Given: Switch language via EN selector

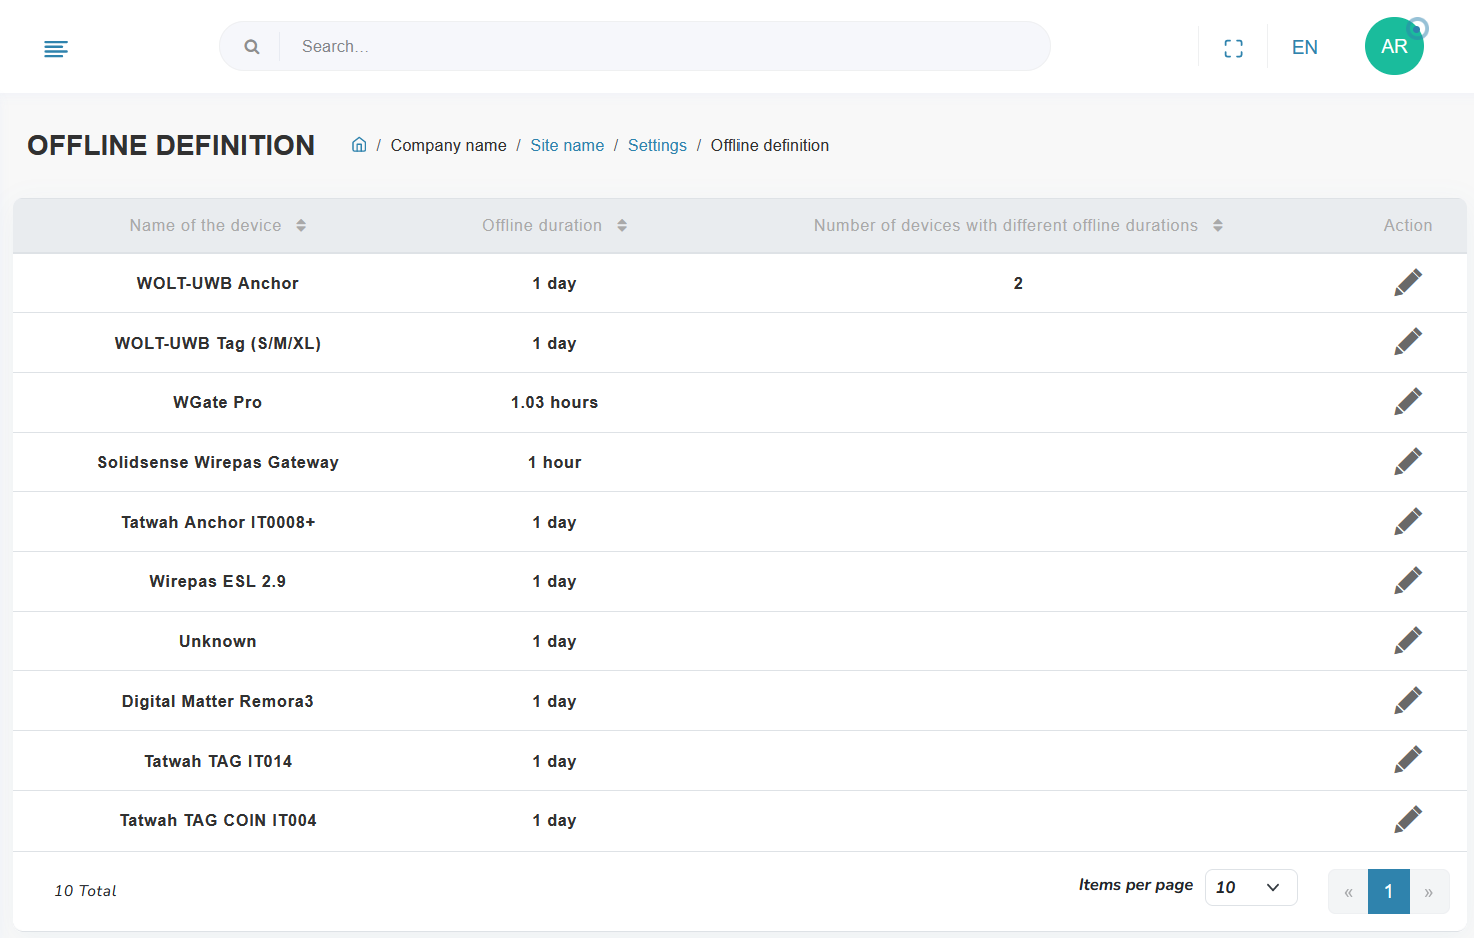Looking at the screenshot, I should pyautogui.click(x=1304, y=47).
